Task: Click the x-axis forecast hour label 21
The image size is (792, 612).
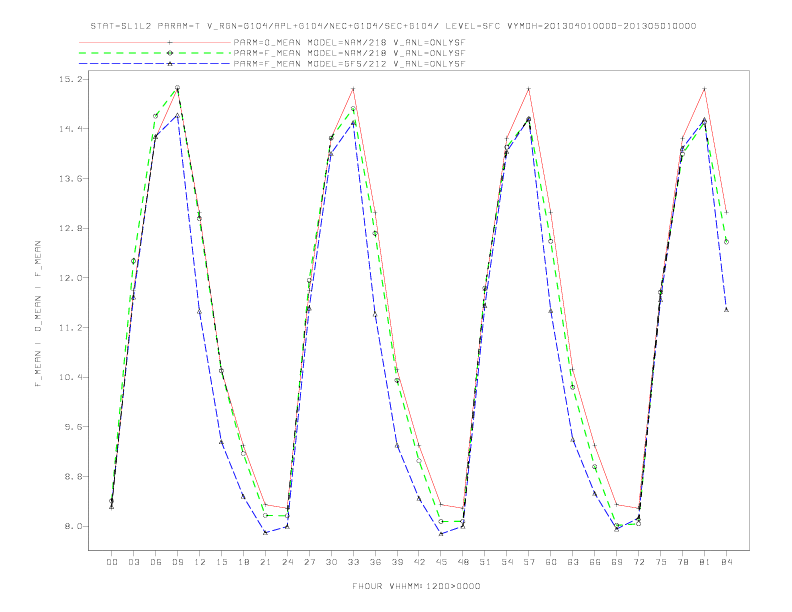Action: [x=265, y=562]
